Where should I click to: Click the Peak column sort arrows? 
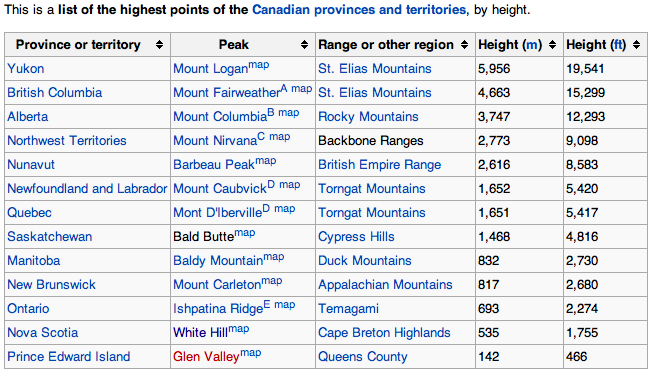[x=304, y=45]
